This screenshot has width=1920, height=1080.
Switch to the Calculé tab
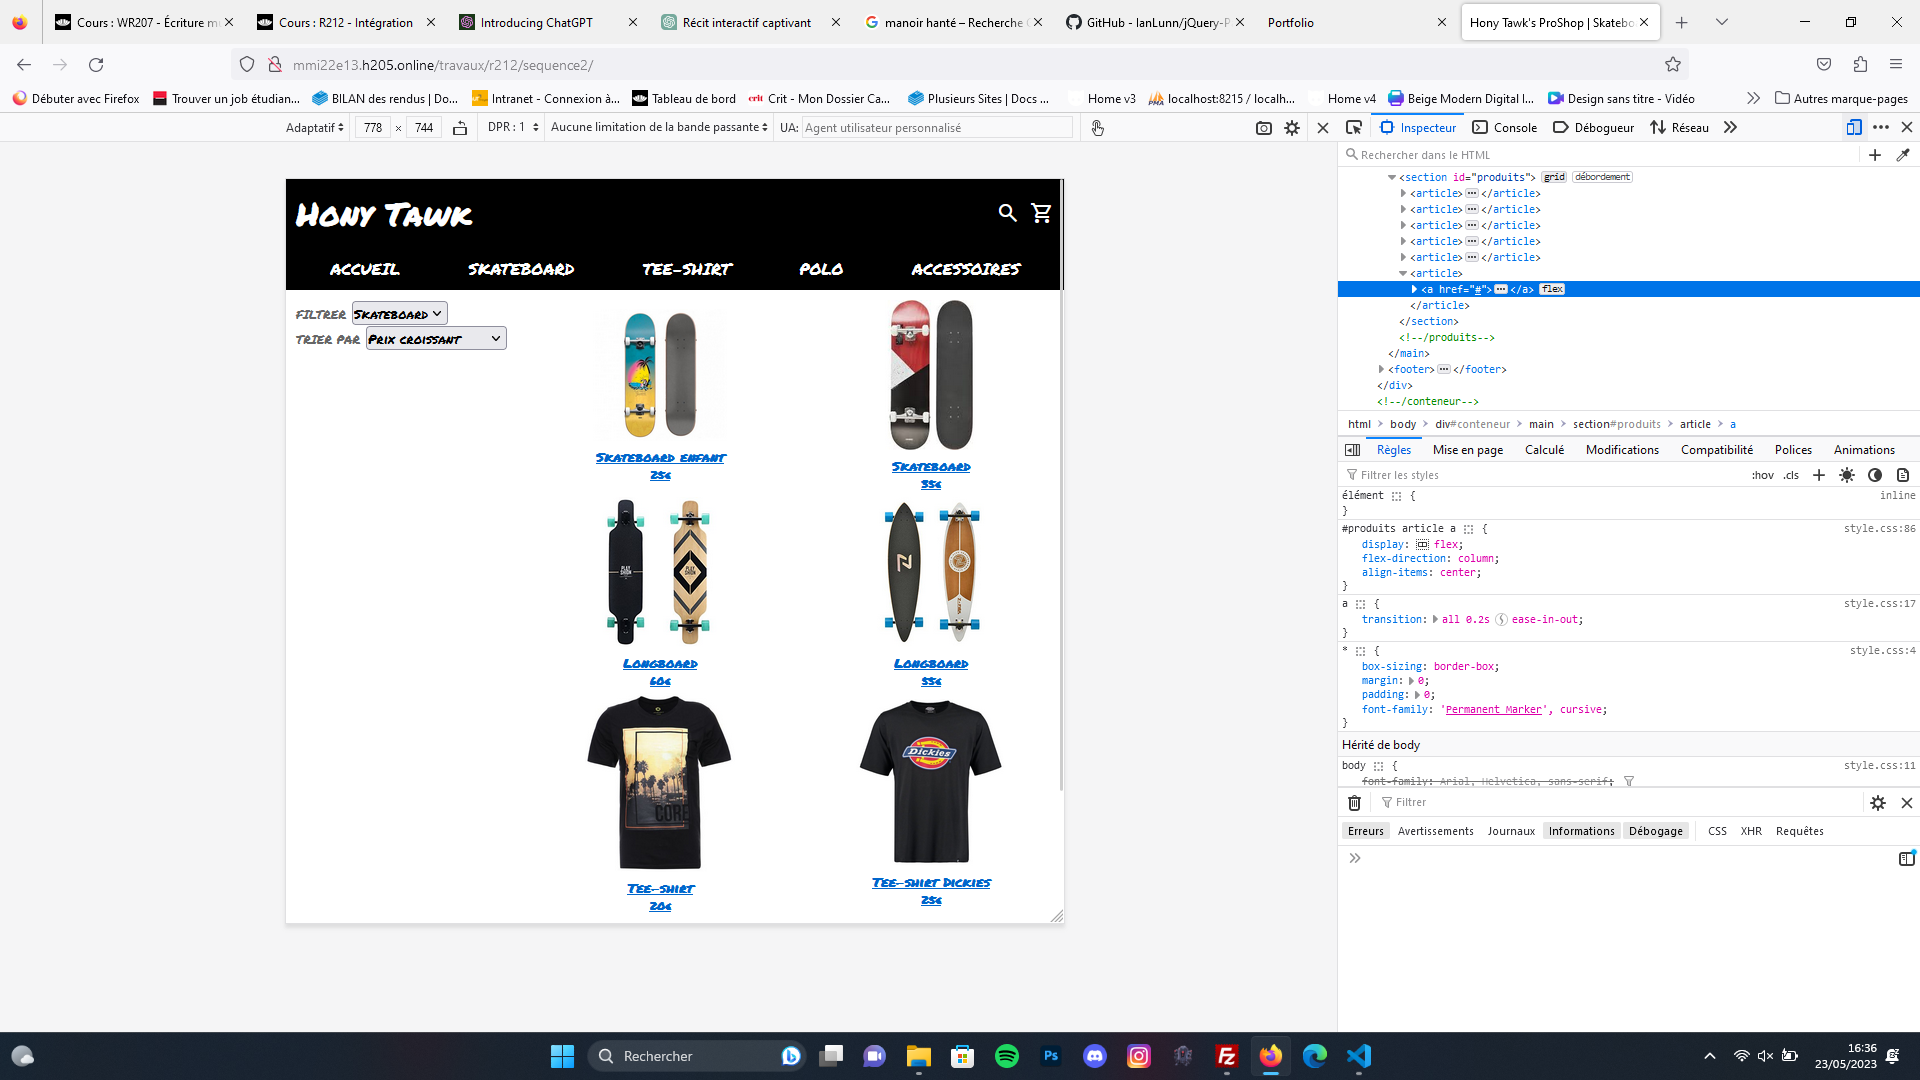click(1544, 450)
